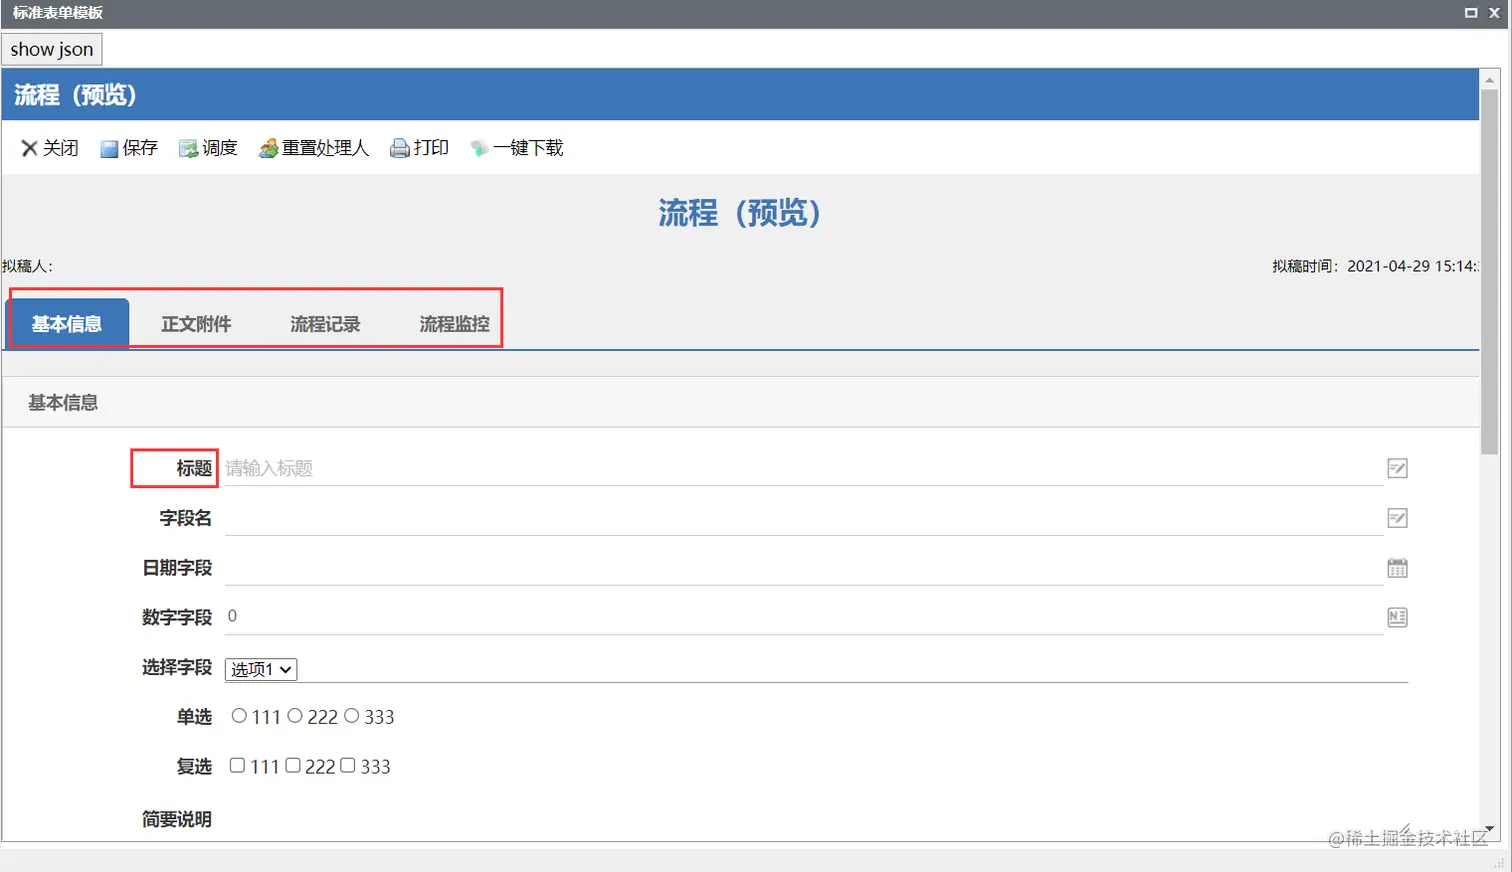Focus the 数字字段 input showing 0
Viewport: 1512px width, 872px height.
pos(803,617)
